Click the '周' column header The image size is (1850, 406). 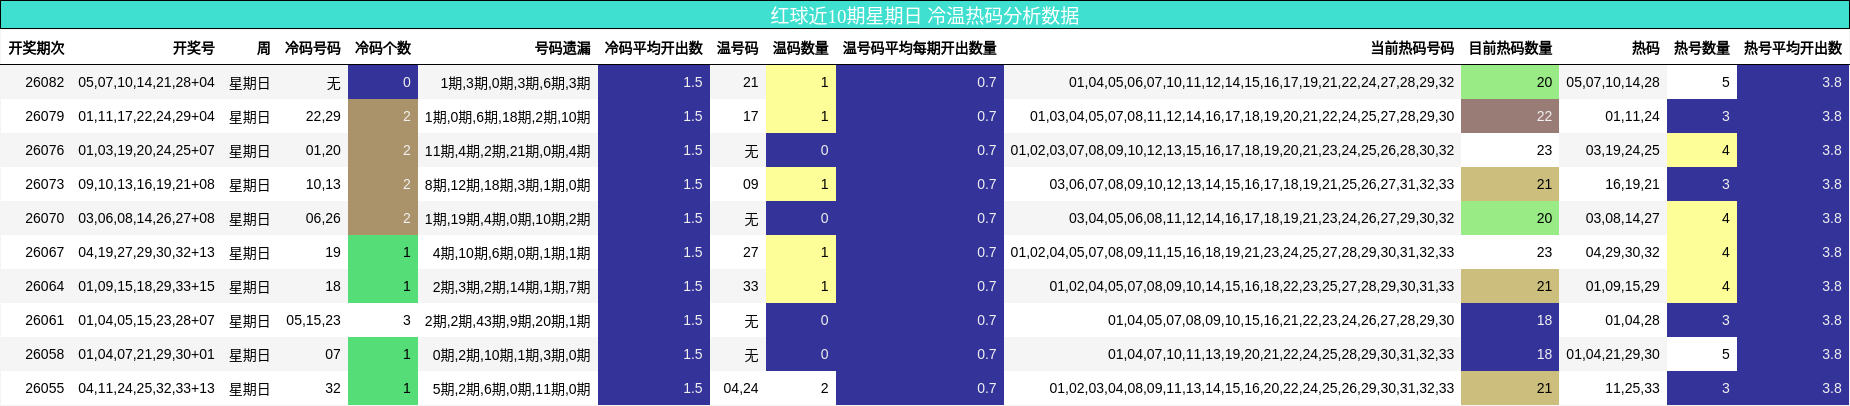[x=263, y=48]
